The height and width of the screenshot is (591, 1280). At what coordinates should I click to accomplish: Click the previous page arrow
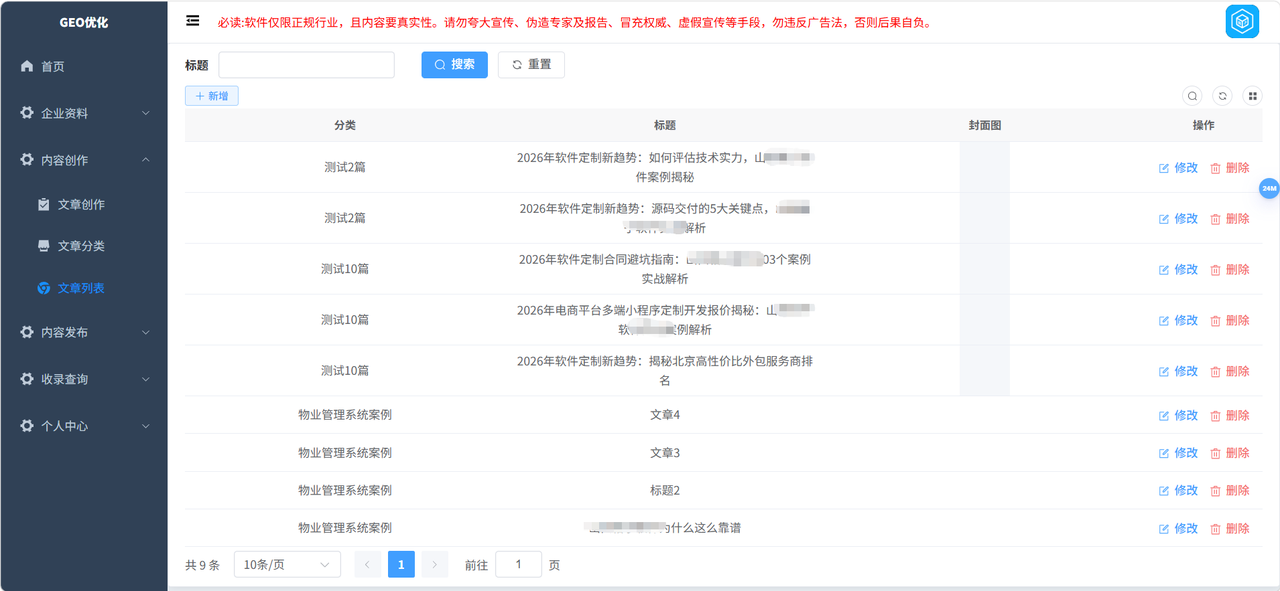[367, 564]
